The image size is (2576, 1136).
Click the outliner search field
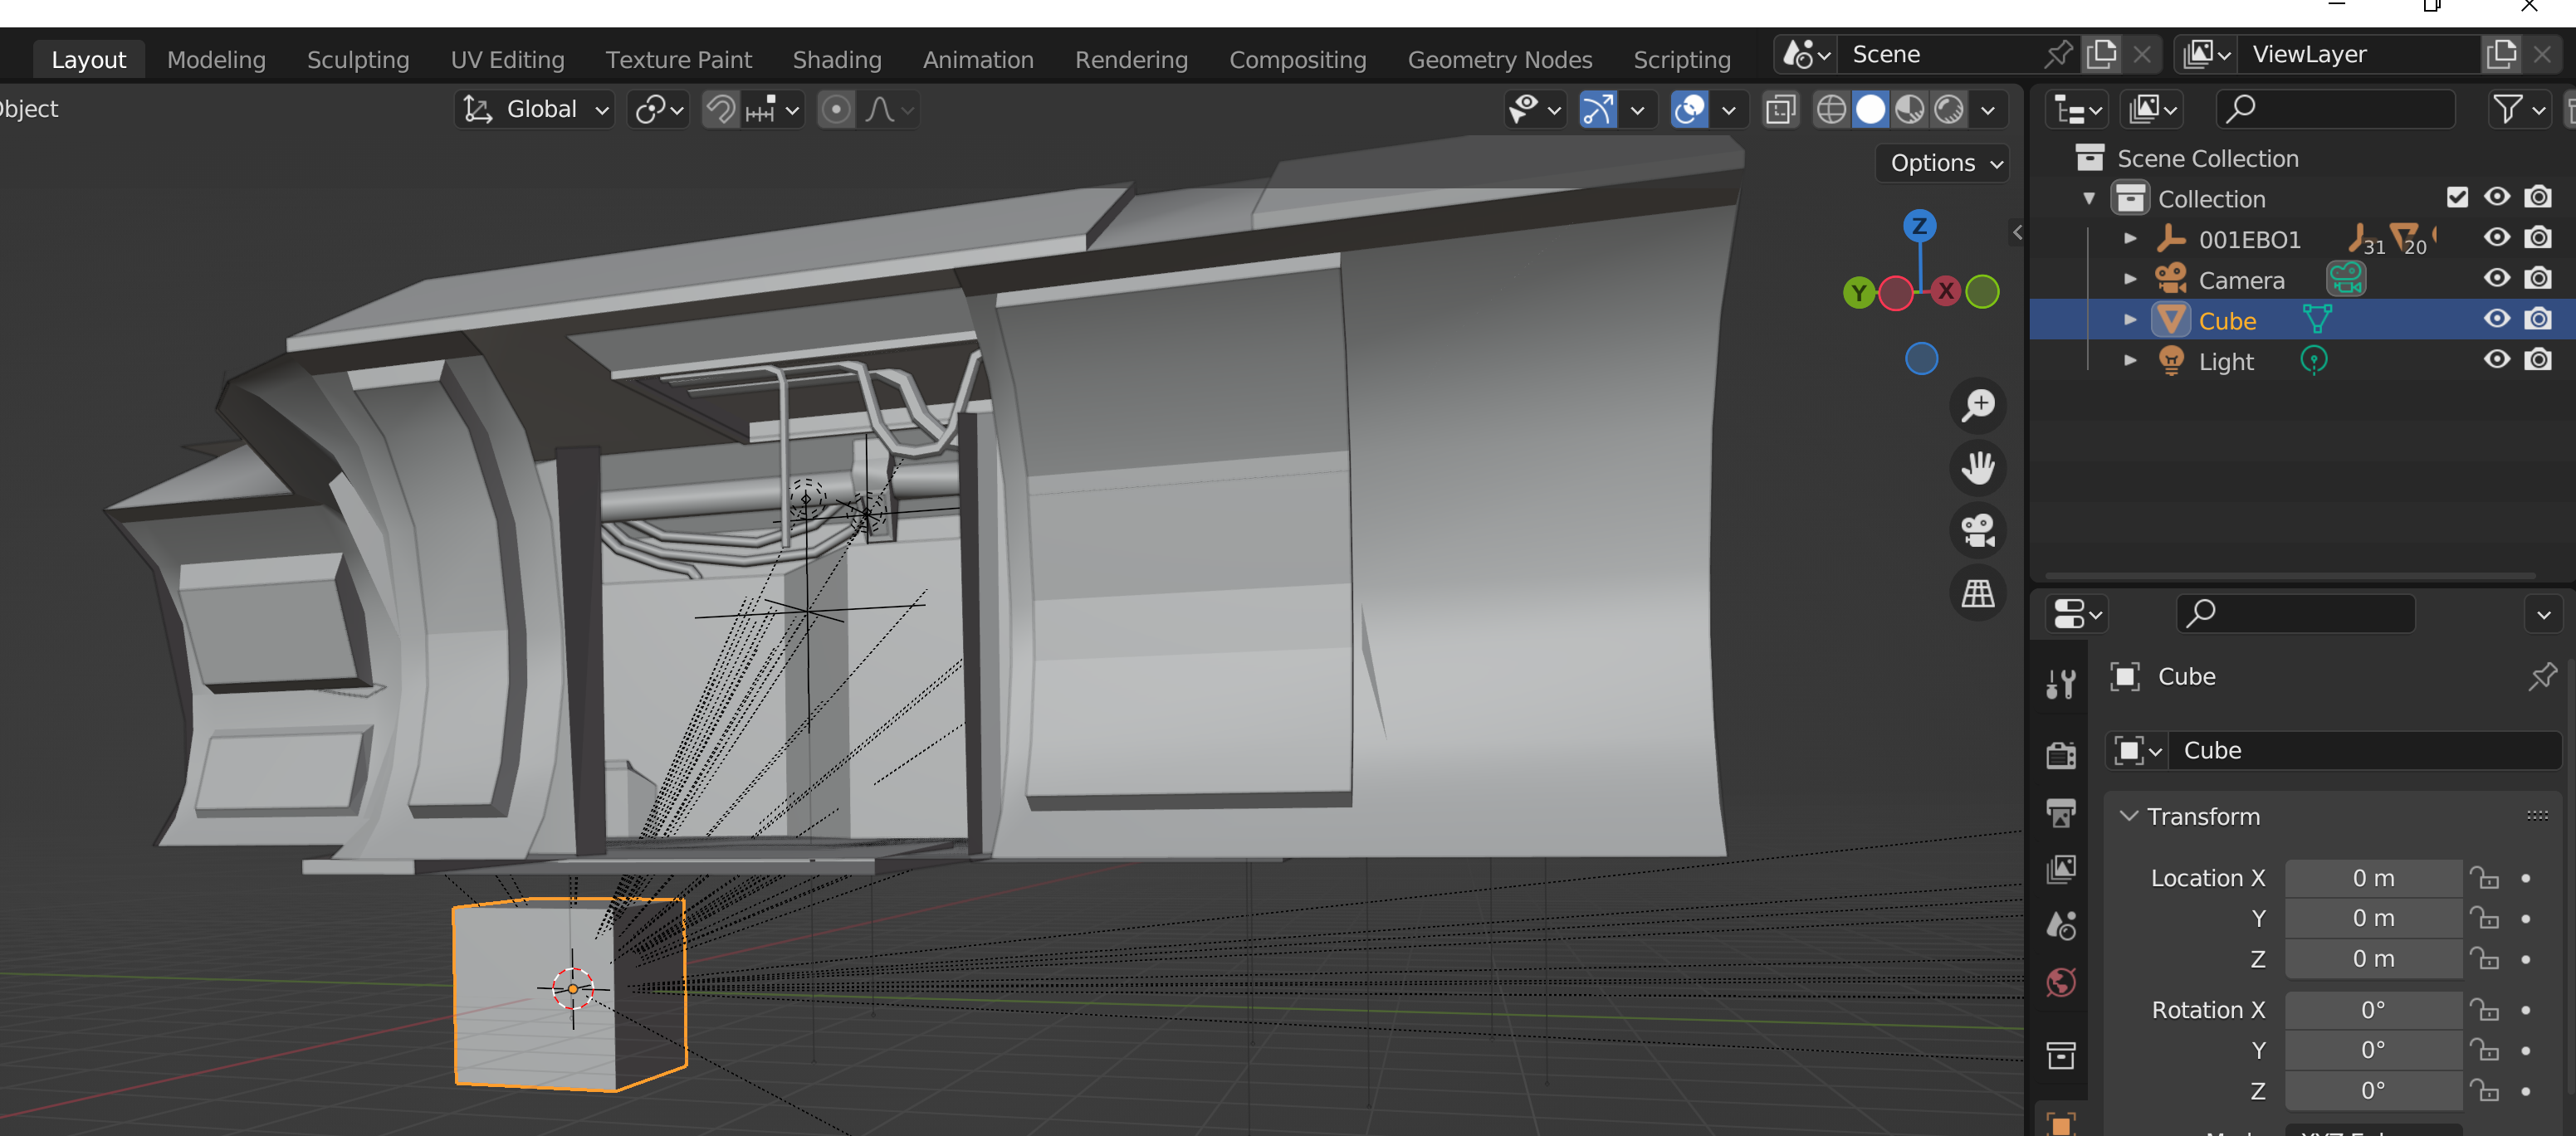tap(2336, 109)
